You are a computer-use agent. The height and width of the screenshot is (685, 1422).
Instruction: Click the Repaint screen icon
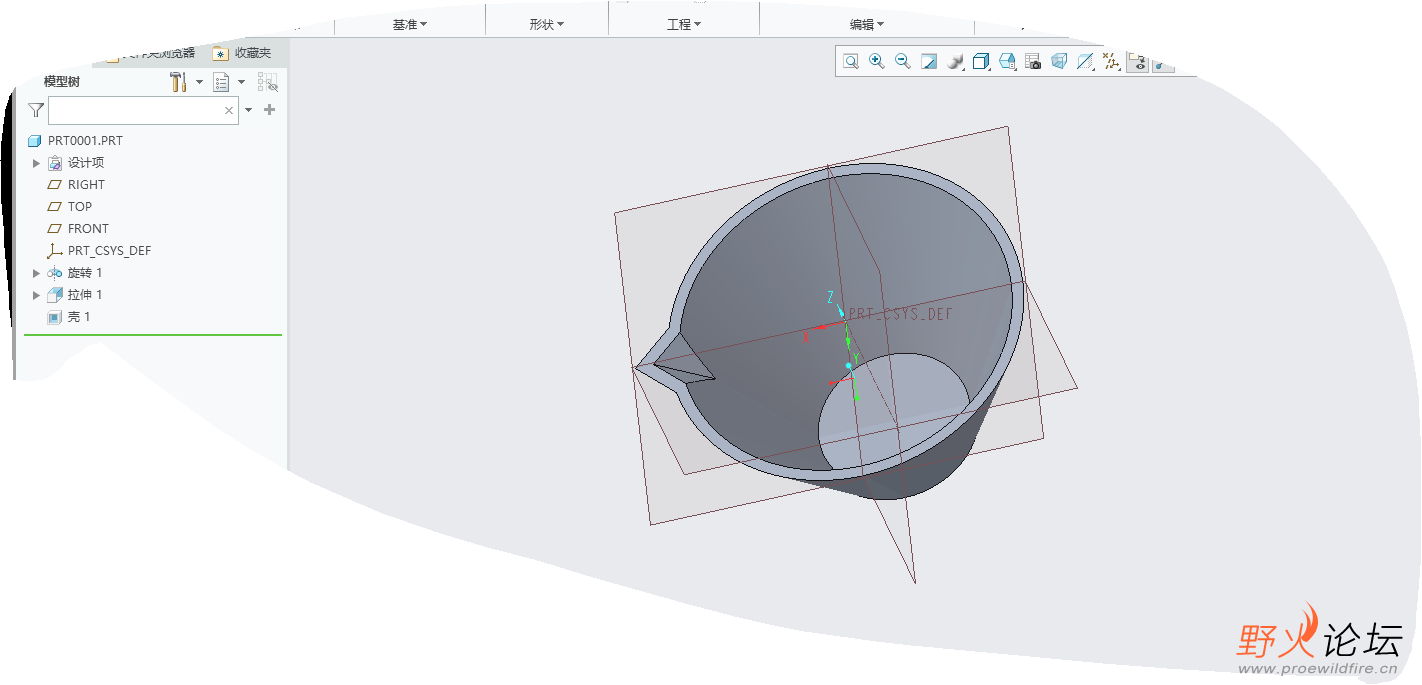click(929, 62)
